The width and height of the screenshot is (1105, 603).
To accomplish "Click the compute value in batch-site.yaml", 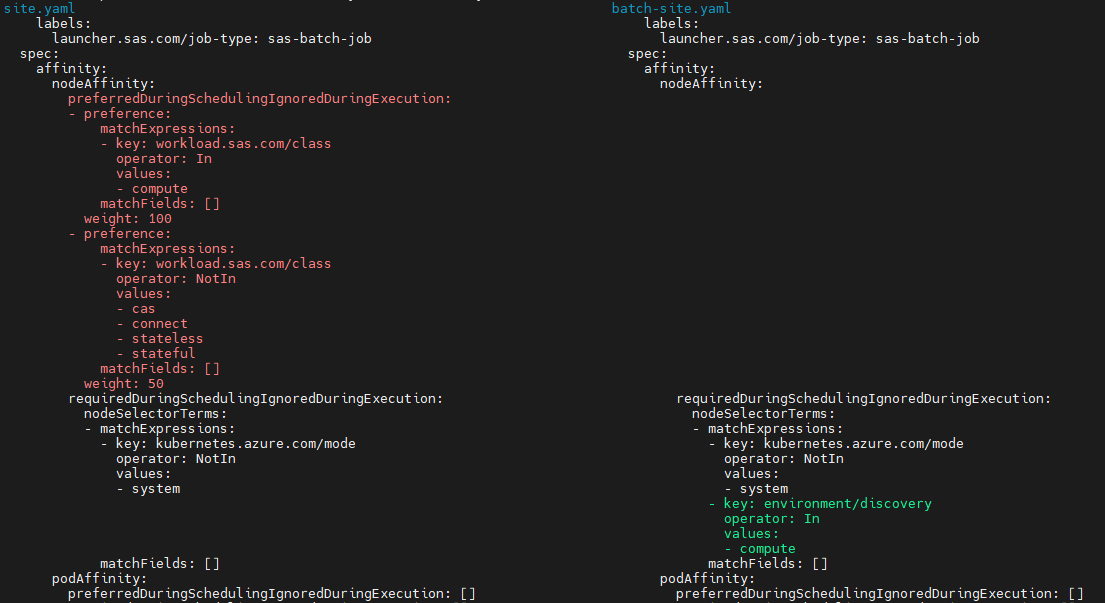I will tap(767, 548).
